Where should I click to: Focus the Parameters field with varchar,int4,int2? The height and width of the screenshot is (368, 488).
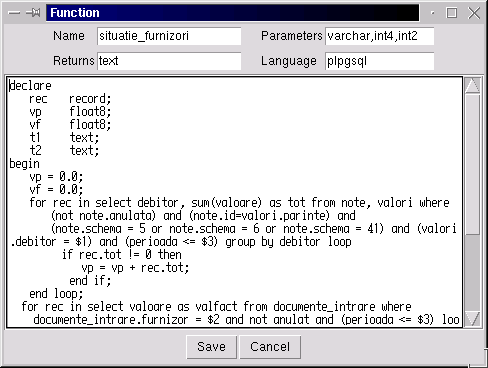coord(380,36)
